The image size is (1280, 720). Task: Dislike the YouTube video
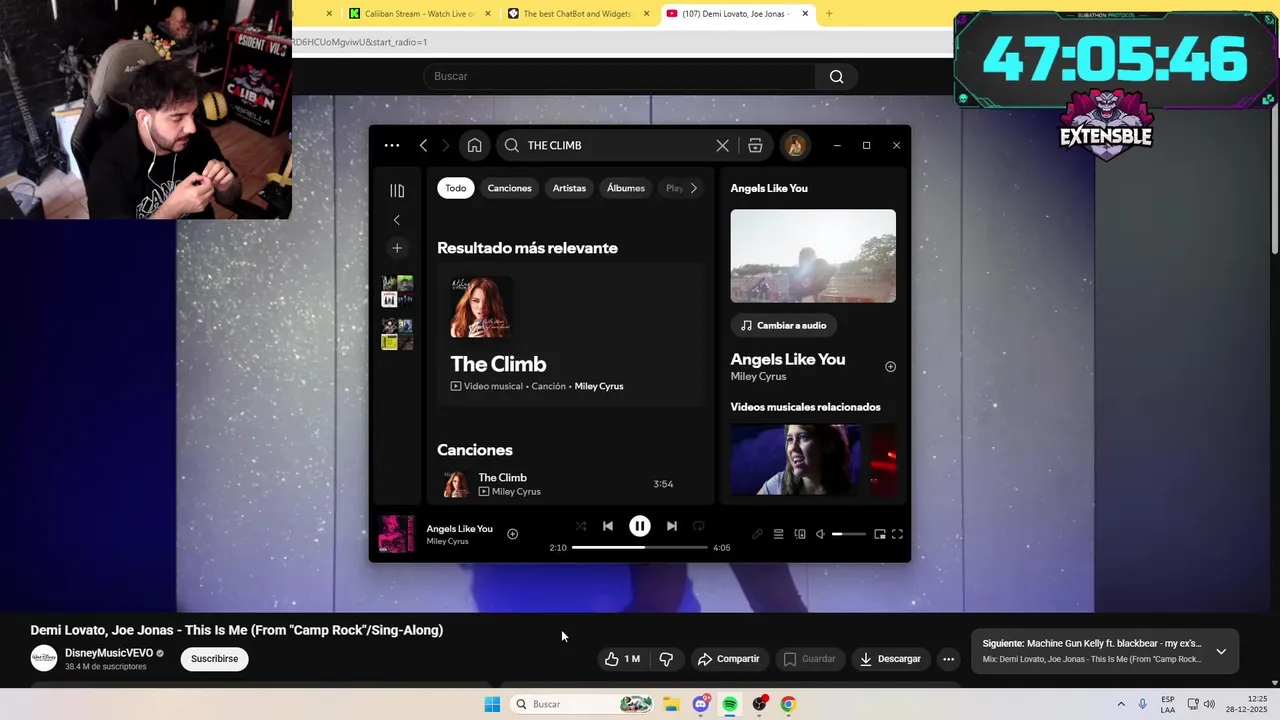pos(666,659)
